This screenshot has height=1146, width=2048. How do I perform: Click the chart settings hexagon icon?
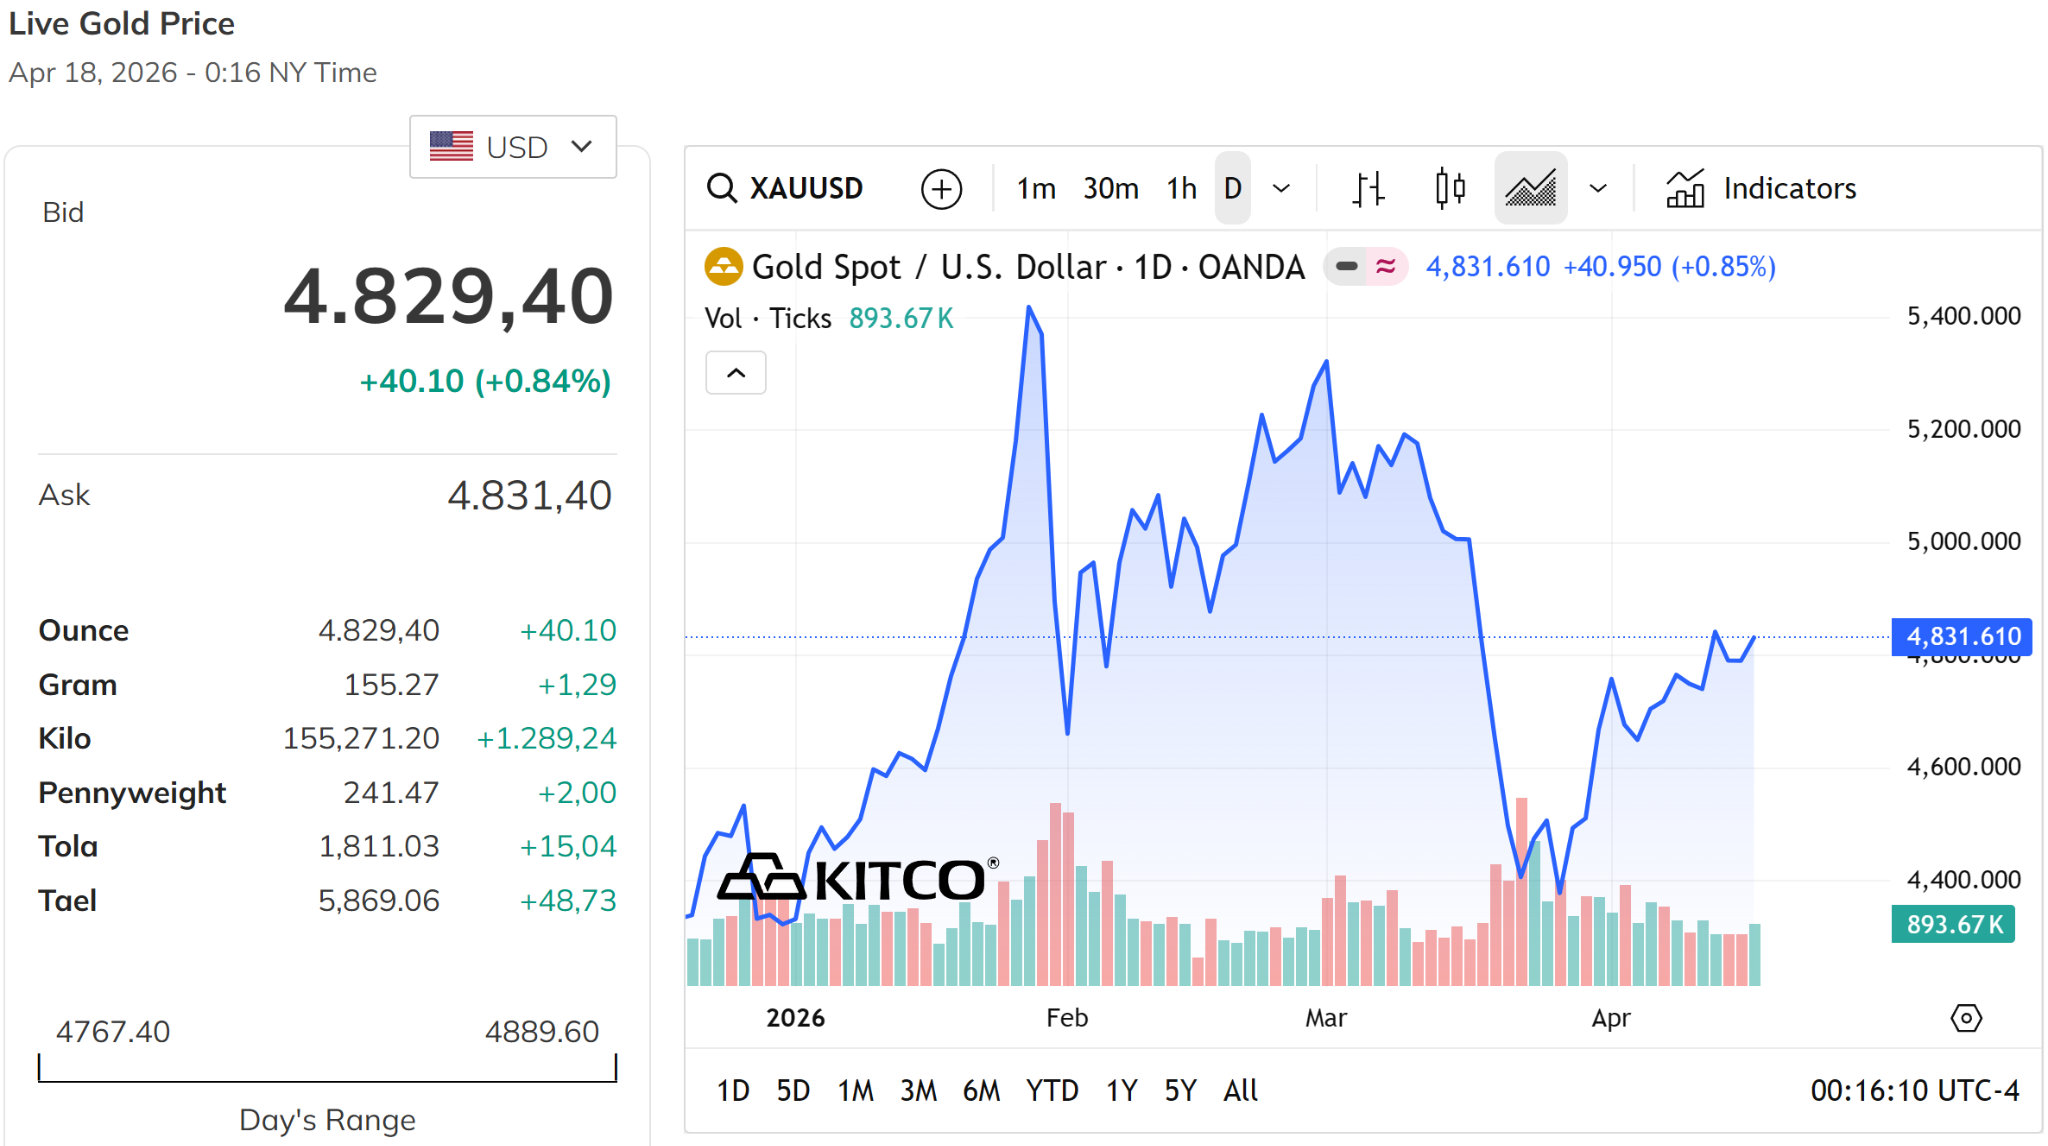[x=1965, y=1018]
